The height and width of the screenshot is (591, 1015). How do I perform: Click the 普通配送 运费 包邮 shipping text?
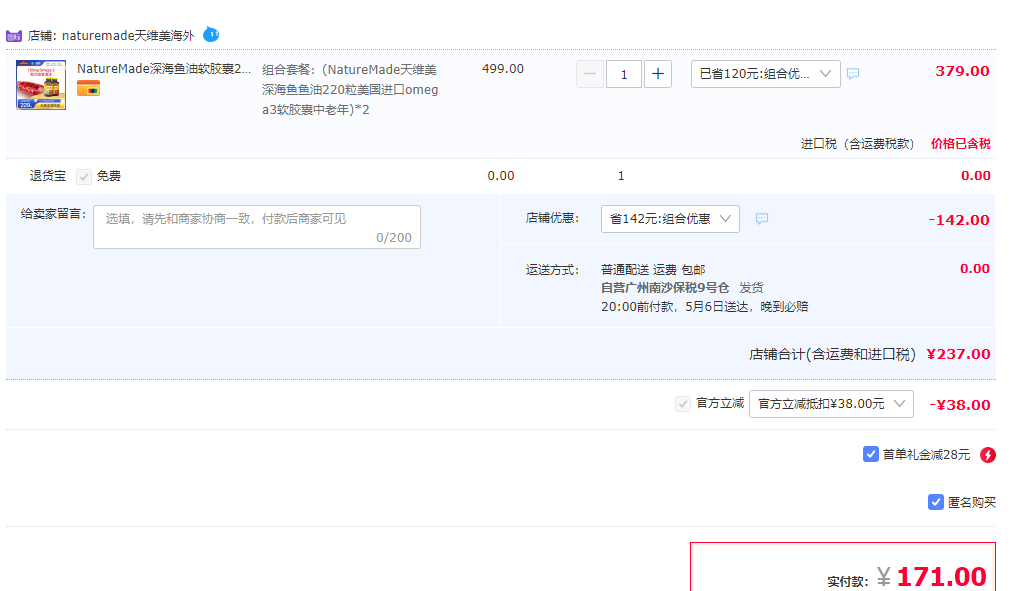653,269
